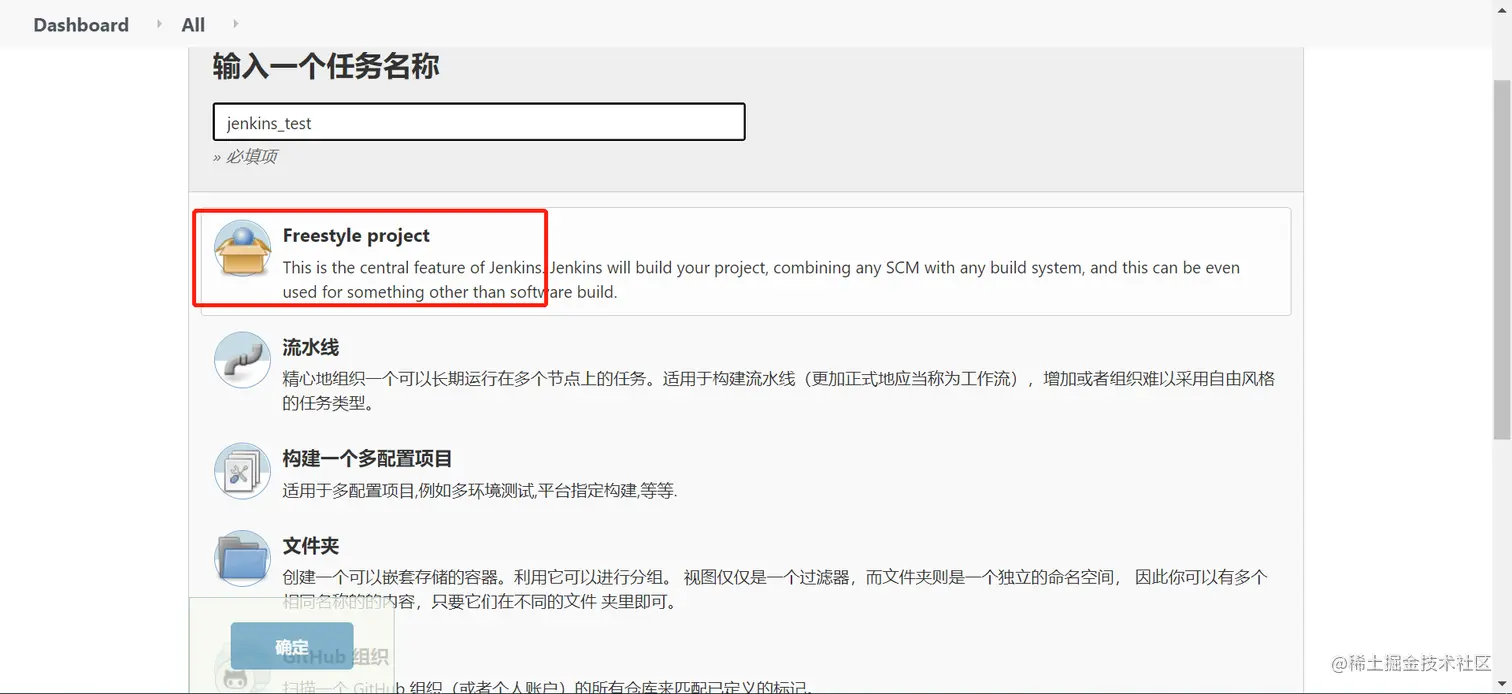
Task: Open the All breadcrumb link
Action: (x=193, y=25)
